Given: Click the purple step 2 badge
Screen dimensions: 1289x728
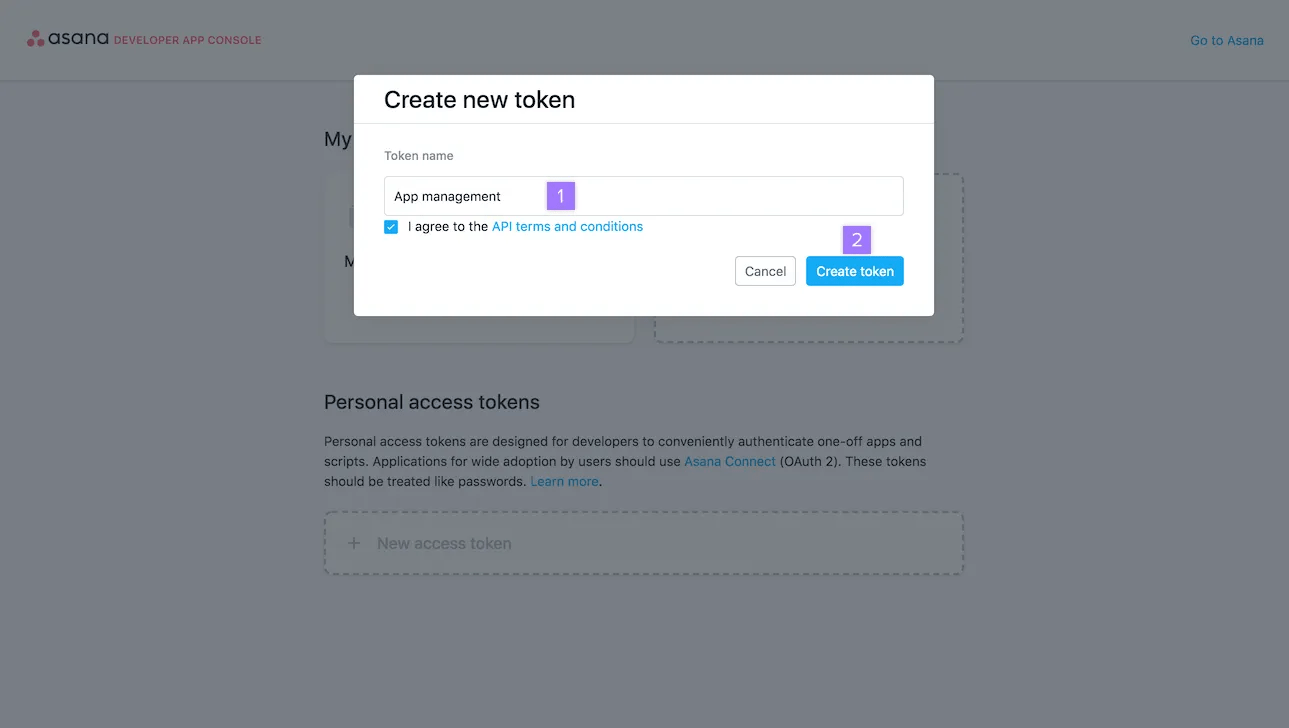Looking at the screenshot, I should point(857,240).
